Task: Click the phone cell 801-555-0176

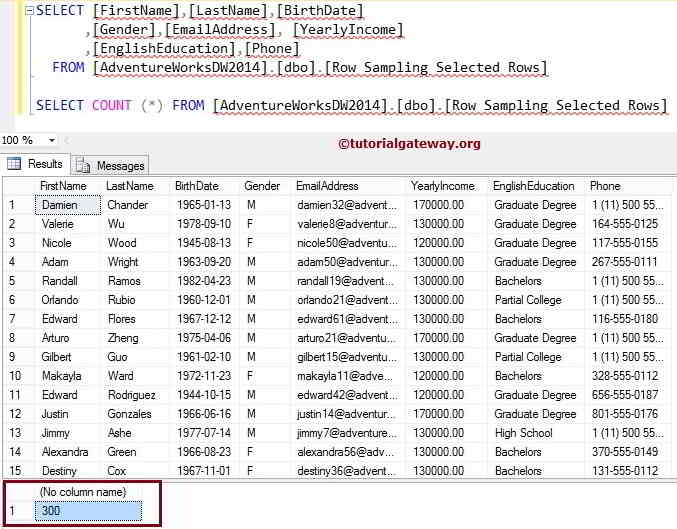Action: click(x=624, y=414)
